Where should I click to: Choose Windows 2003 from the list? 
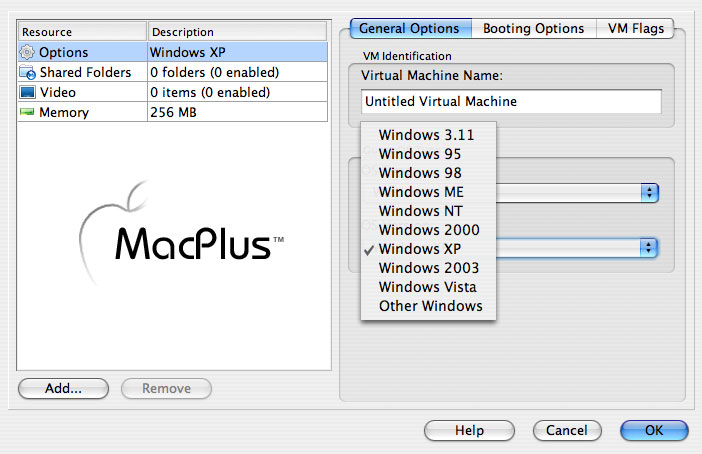428,268
